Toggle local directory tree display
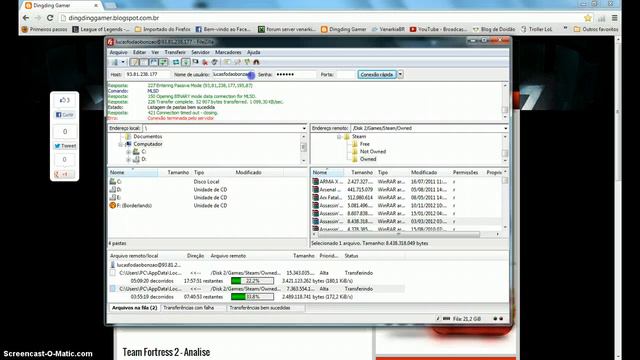640x360 pixels. click(x=144, y=62)
